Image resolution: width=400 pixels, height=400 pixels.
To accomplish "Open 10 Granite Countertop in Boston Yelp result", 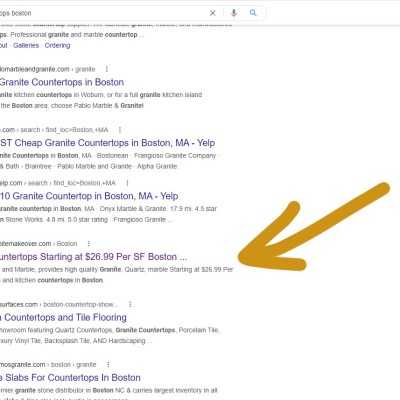I will (89, 196).
